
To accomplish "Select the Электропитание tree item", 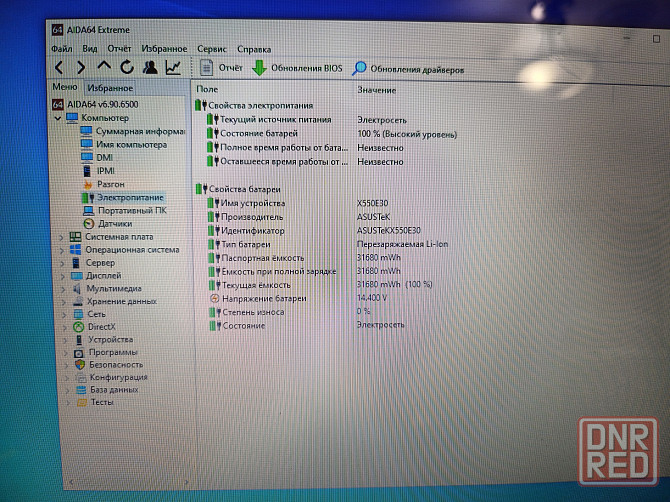I will point(130,197).
